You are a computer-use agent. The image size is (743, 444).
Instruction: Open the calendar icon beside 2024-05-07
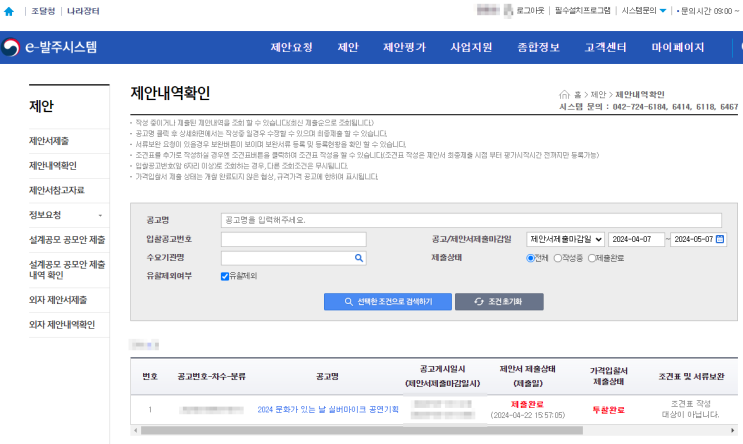click(720, 239)
